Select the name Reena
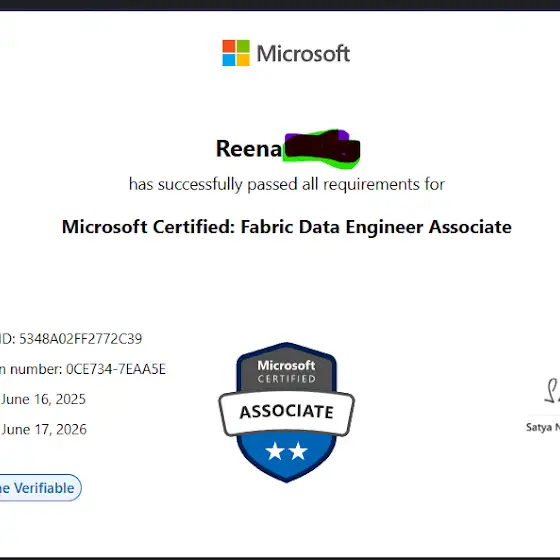Image resolution: width=560 pixels, height=560 pixels. point(249,149)
